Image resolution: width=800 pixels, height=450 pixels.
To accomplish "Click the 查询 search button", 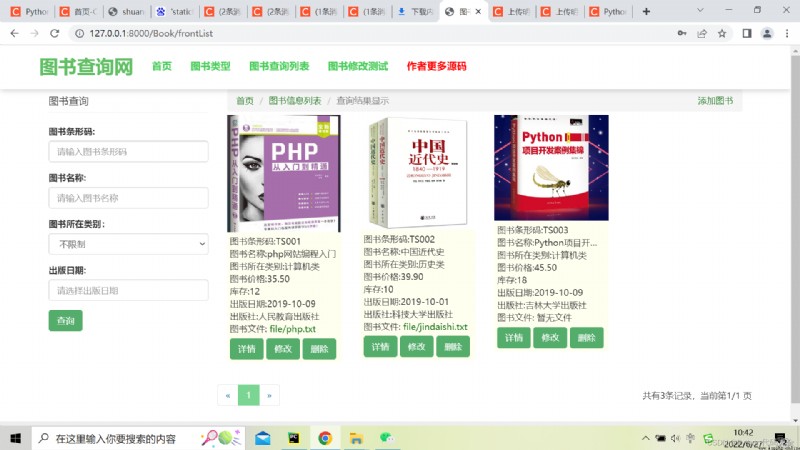I will pyautogui.click(x=65, y=321).
